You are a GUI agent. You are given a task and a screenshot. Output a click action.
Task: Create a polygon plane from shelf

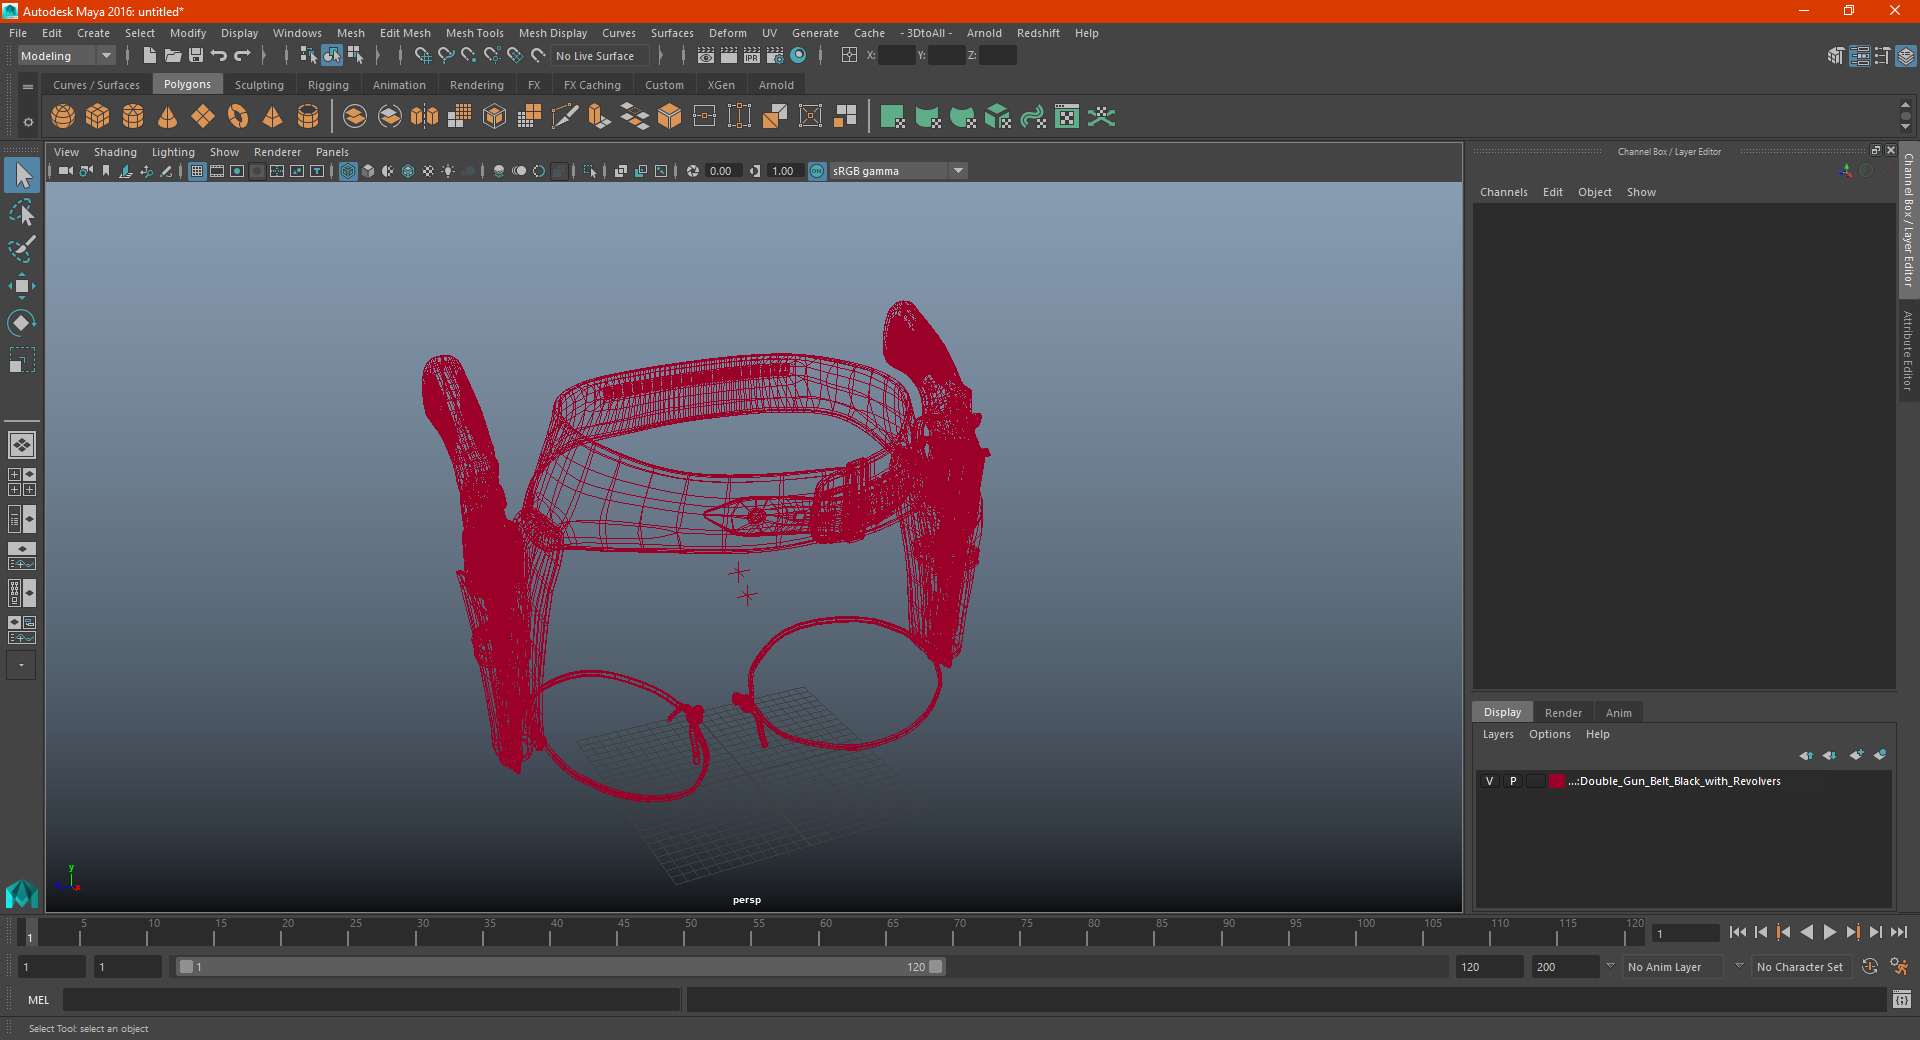coord(203,117)
